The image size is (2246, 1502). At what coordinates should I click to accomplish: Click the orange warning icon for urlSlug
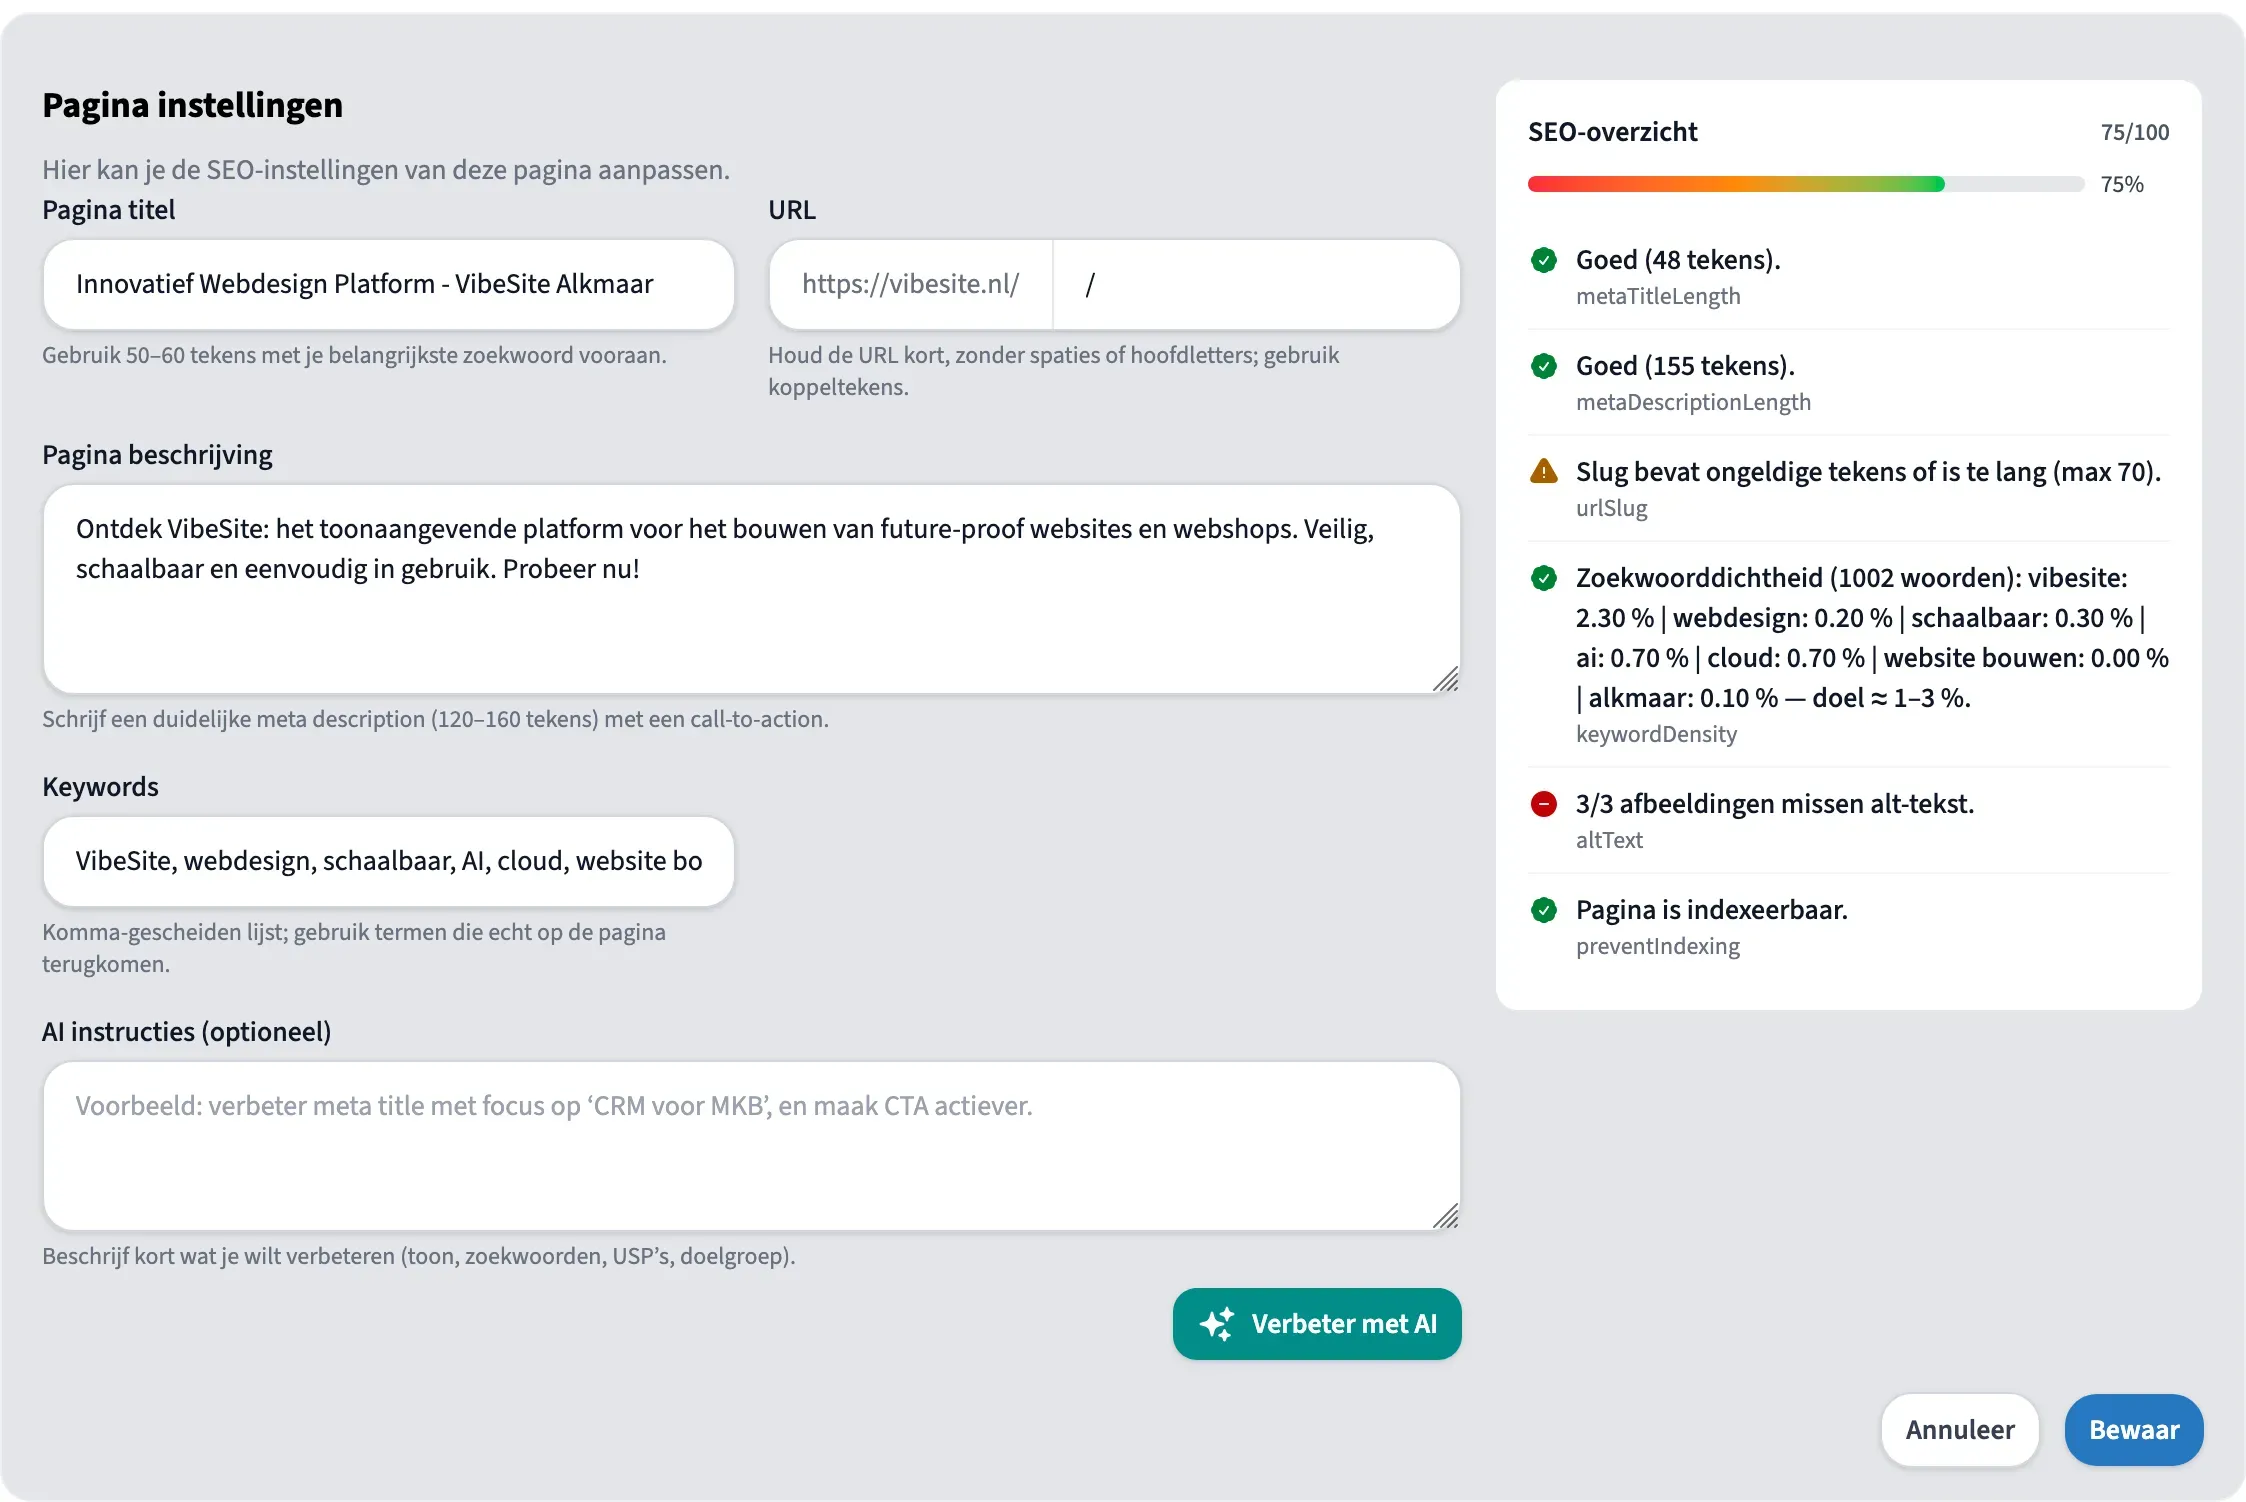pyautogui.click(x=1544, y=472)
